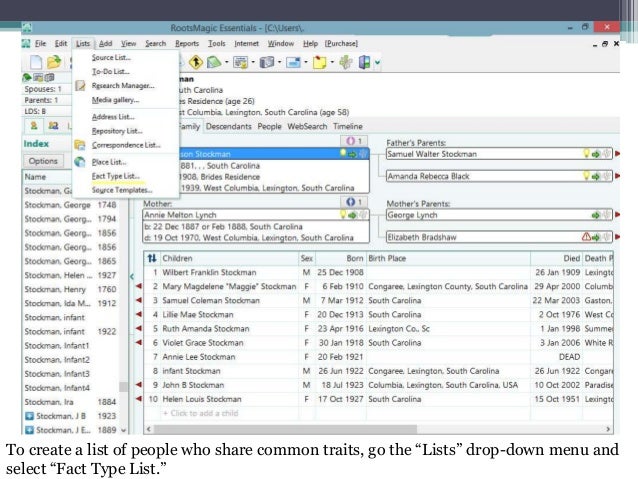Click lightbulb icon on Annie Melton Lynch
The height and width of the screenshot is (479, 638).
click(343, 214)
